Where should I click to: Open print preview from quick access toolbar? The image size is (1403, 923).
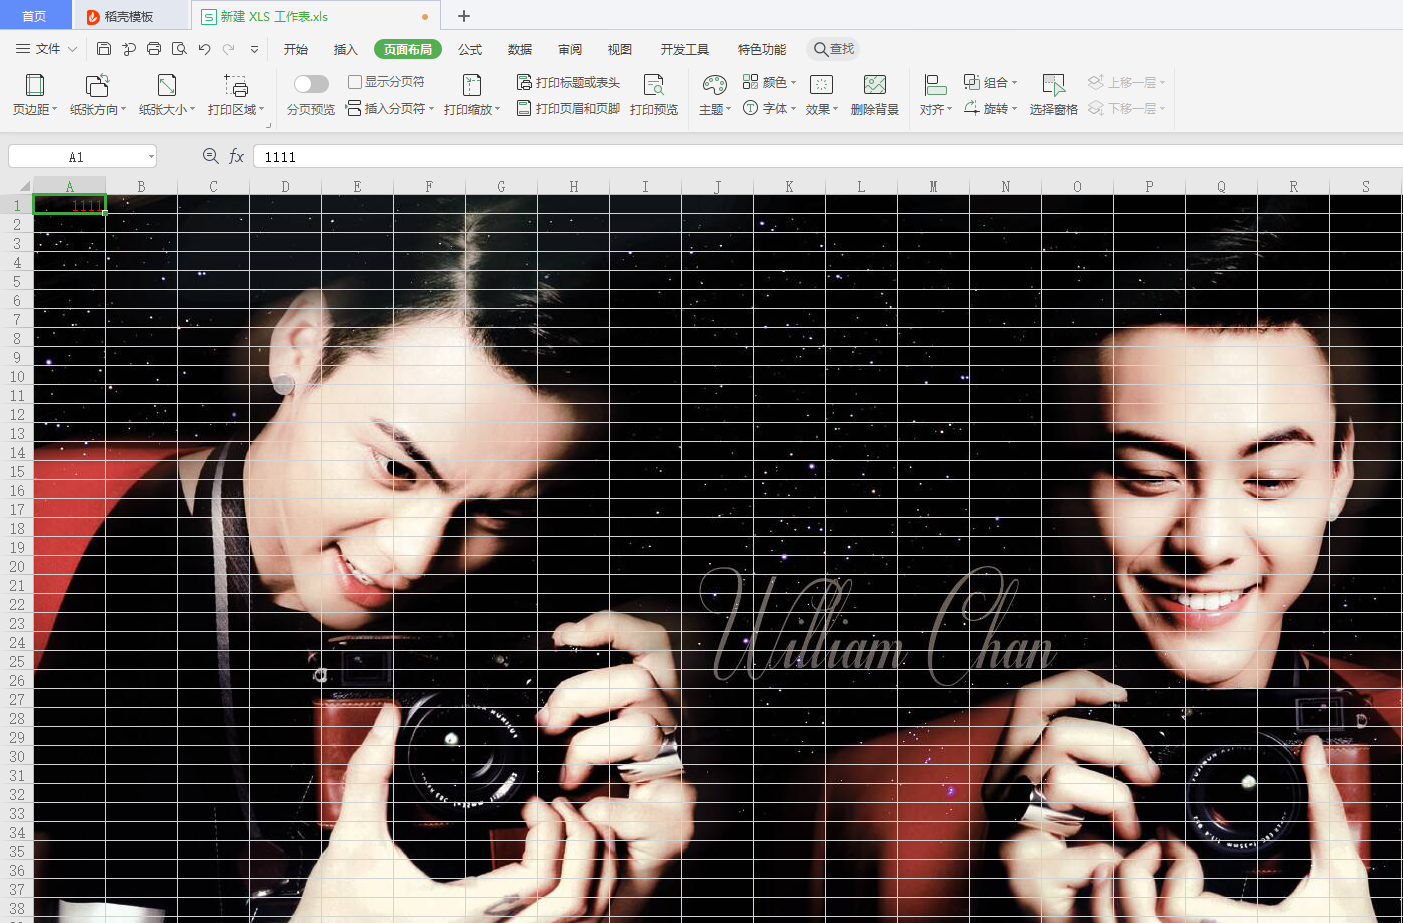(179, 49)
